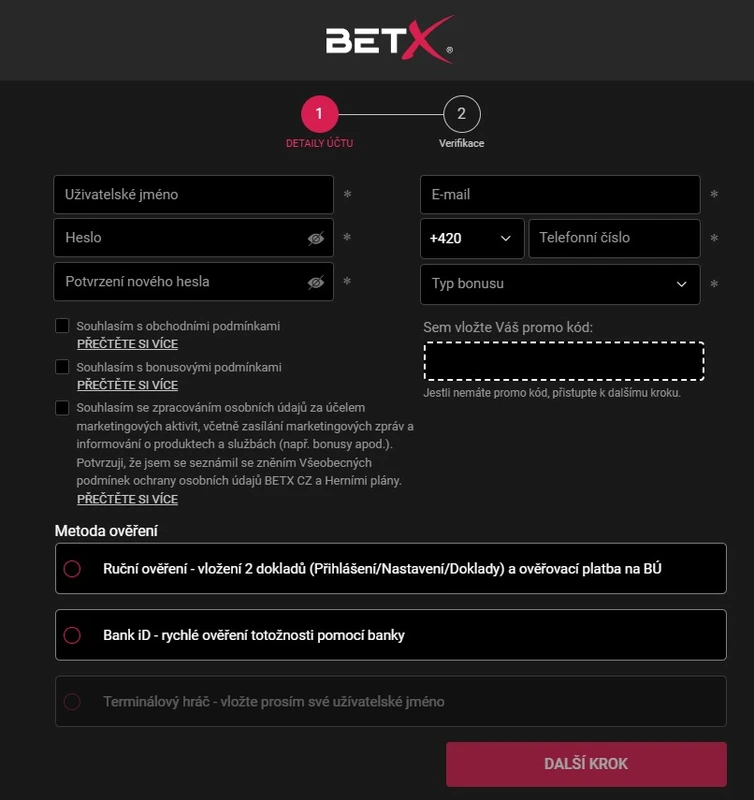754x800 pixels.
Task: Toggle visibility of the Heslo password field
Action: pyautogui.click(x=316, y=238)
